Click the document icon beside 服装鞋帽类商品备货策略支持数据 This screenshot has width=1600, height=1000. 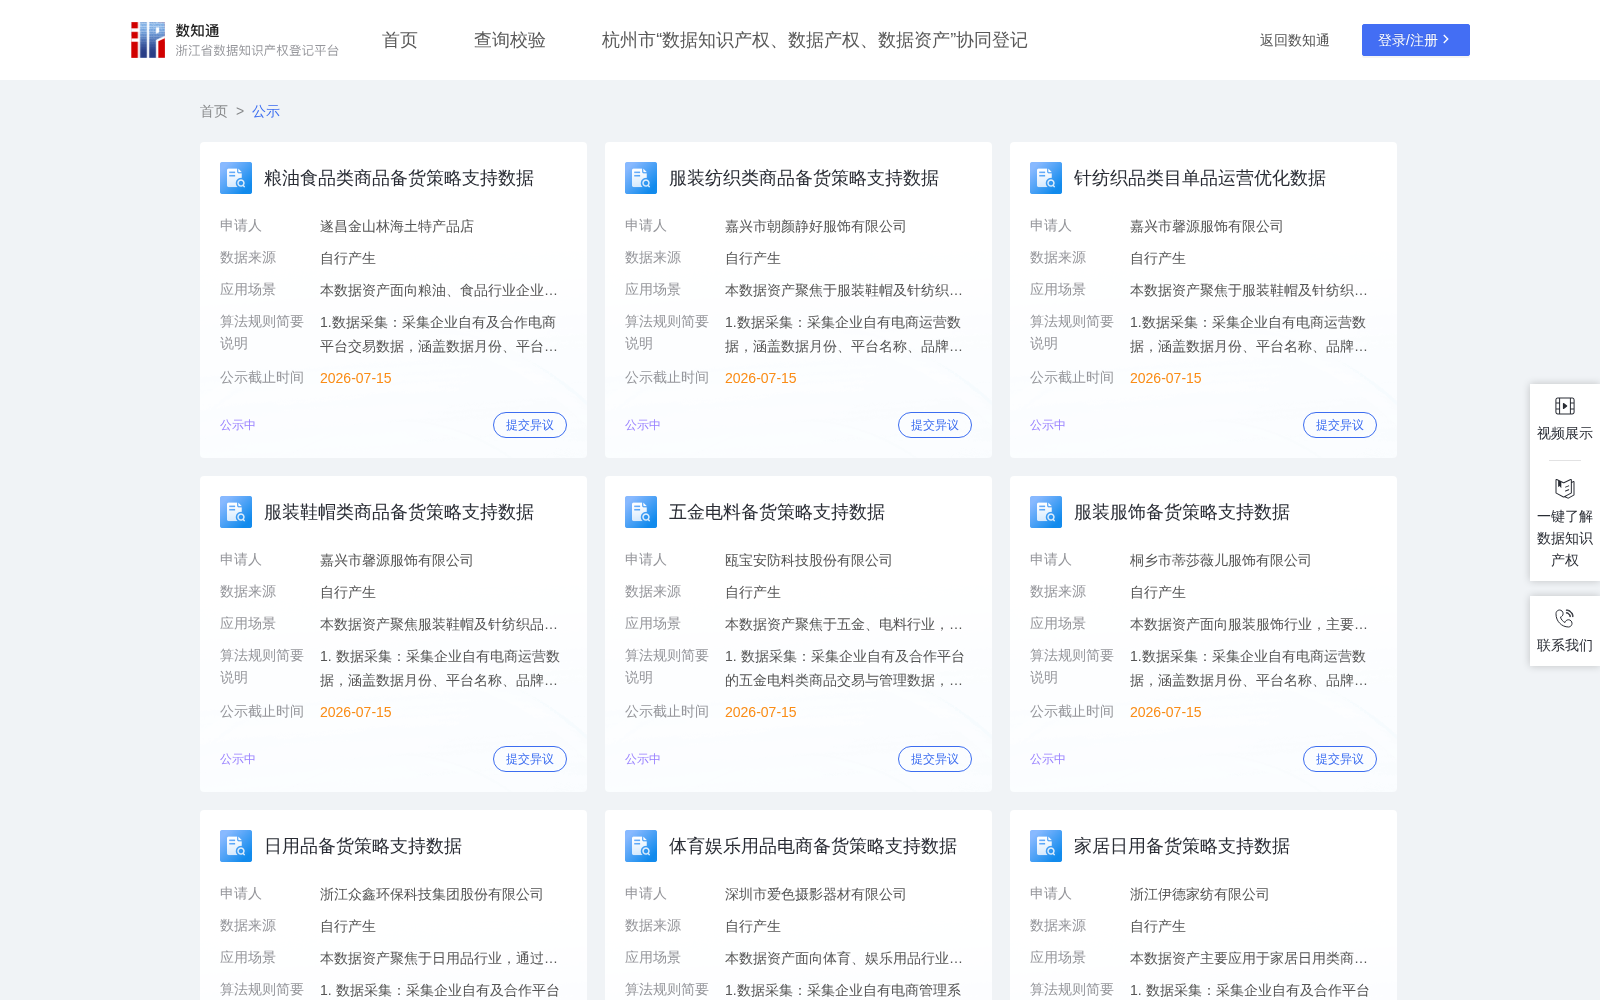pyautogui.click(x=236, y=512)
